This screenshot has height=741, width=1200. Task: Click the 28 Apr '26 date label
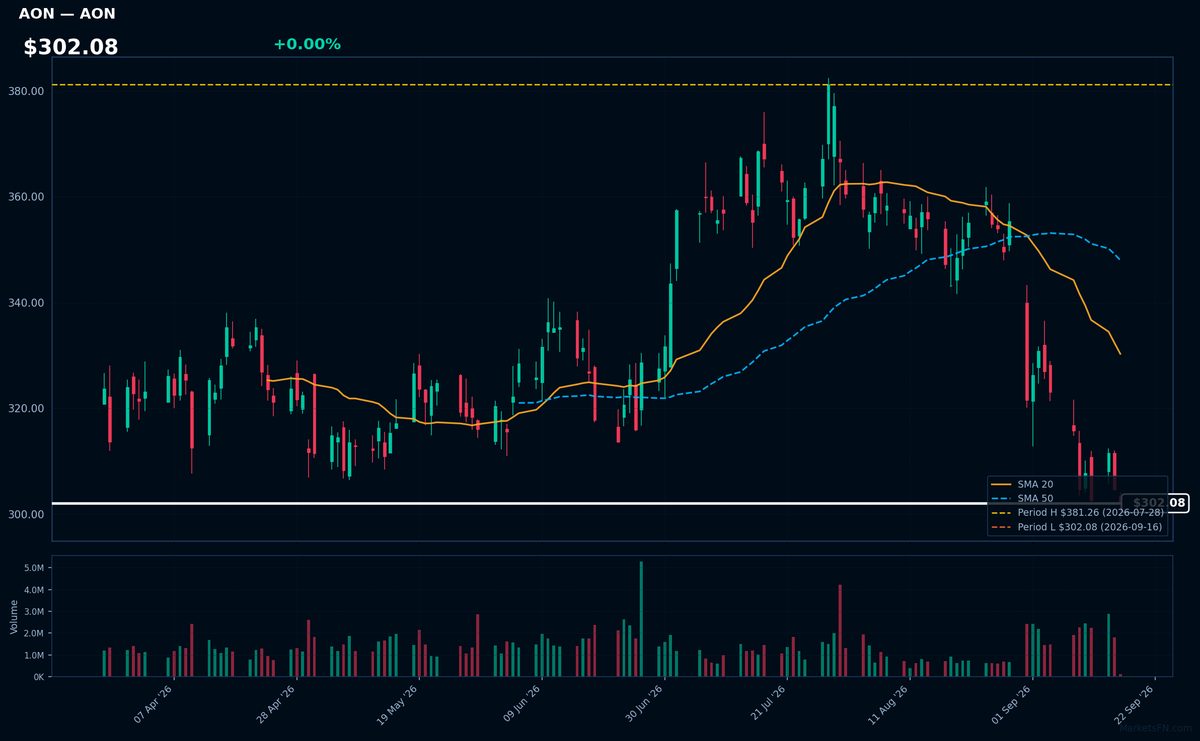tap(277, 703)
